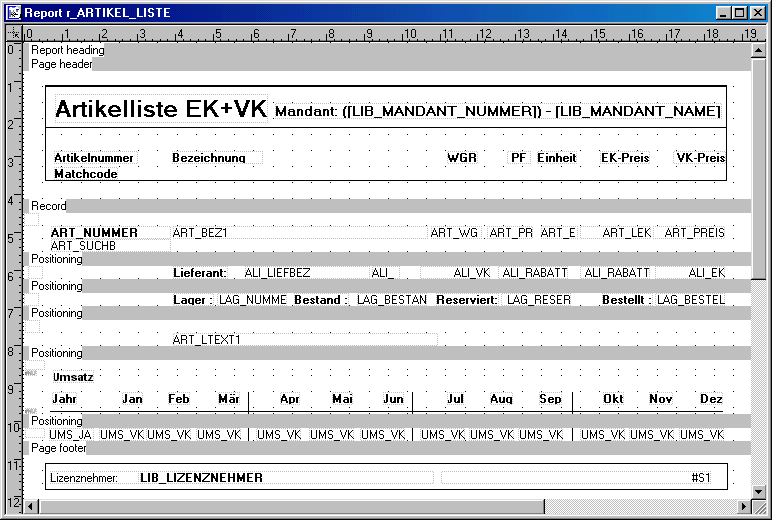Click the horizontal scrollbar left arrow
This screenshot has width=772, height=520.
30,506
